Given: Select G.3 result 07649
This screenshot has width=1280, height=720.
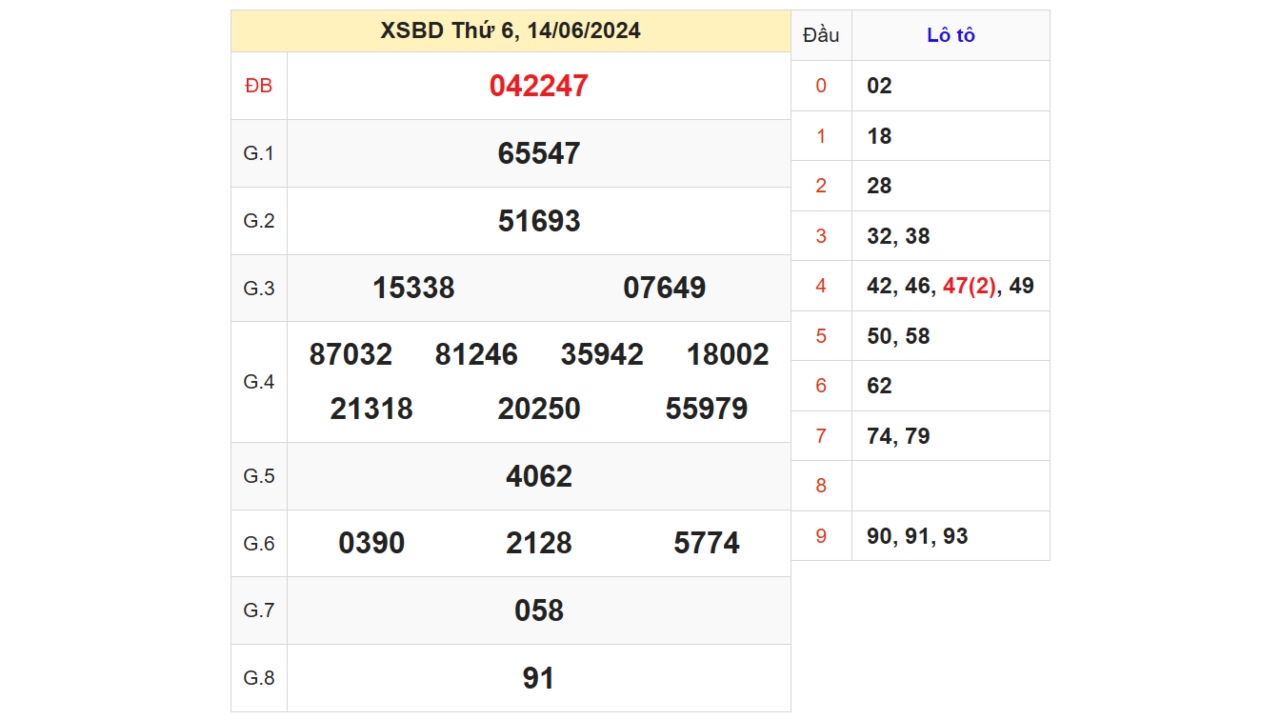Looking at the screenshot, I should [665, 288].
